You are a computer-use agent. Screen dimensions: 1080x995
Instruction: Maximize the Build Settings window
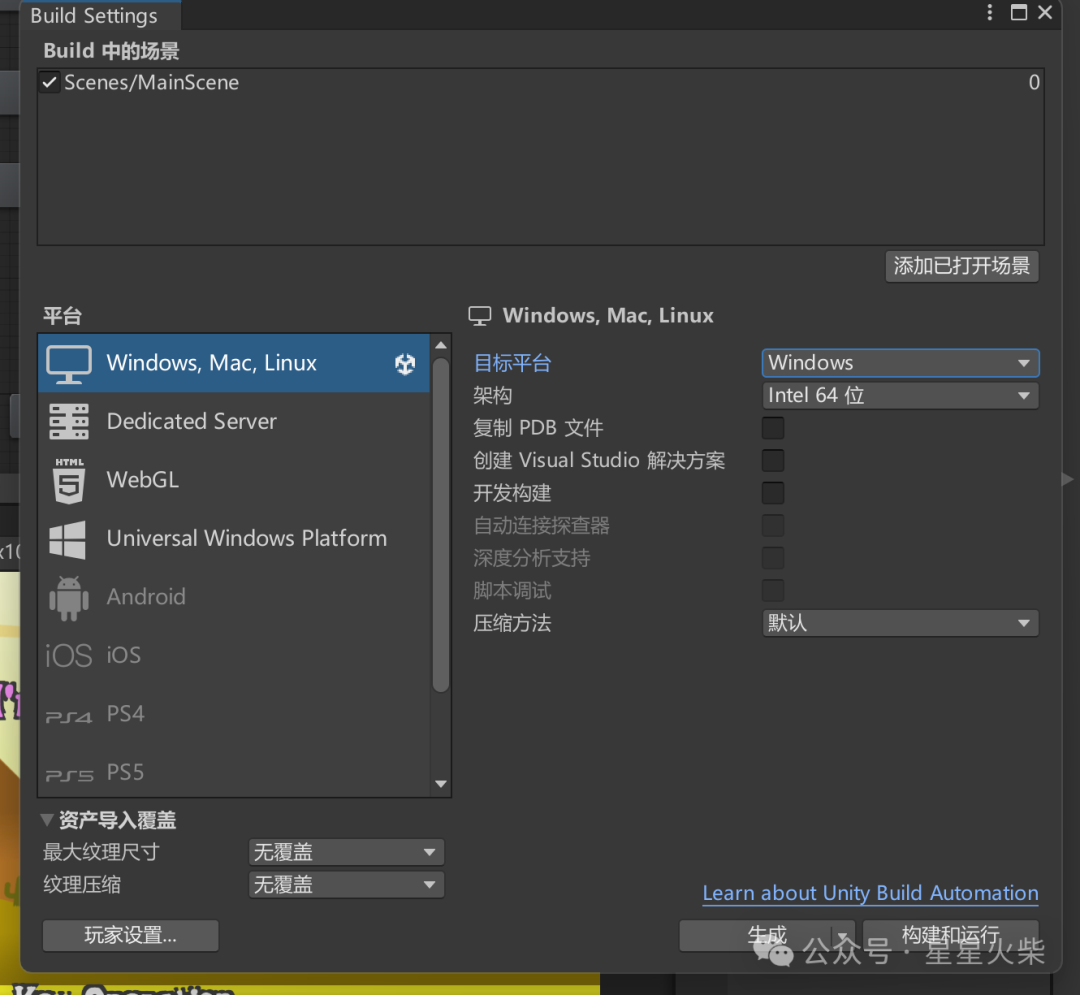pyautogui.click(x=1019, y=12)
